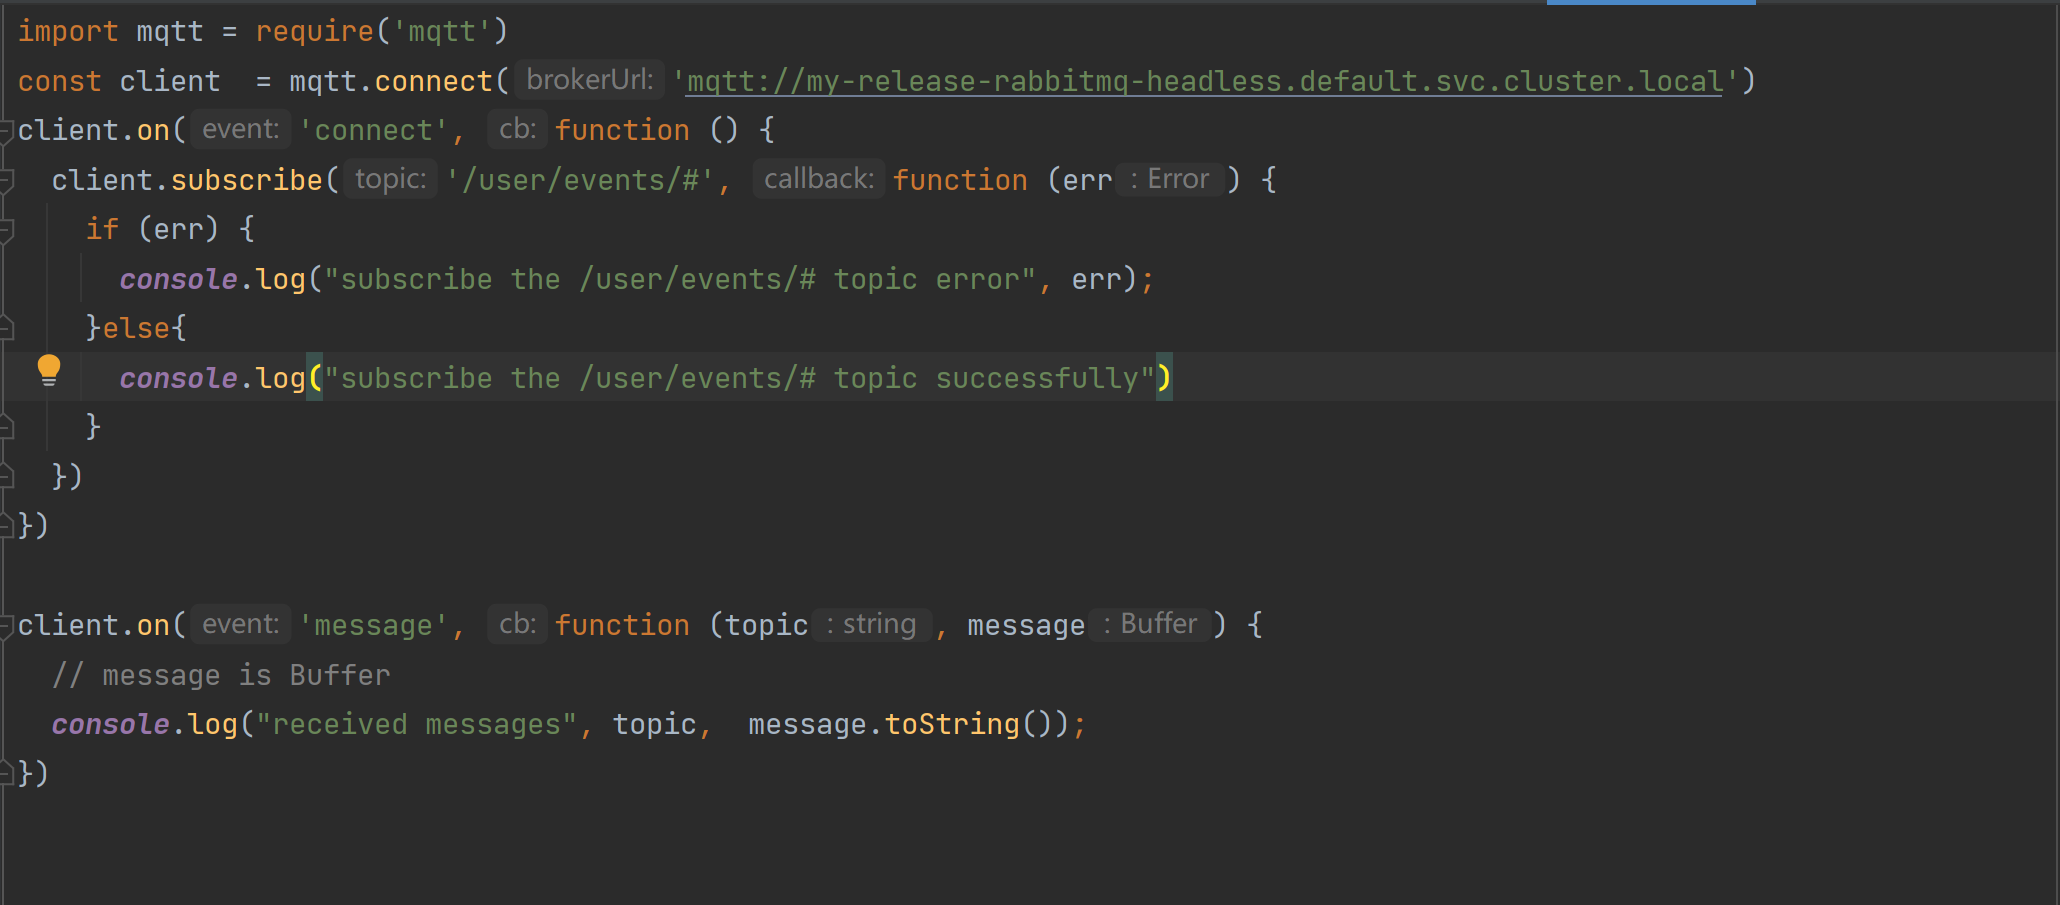The width and height of the screenshot is (2060, 905).
Task: Click the subscribe method name
Action: click(x=247, y=180)
